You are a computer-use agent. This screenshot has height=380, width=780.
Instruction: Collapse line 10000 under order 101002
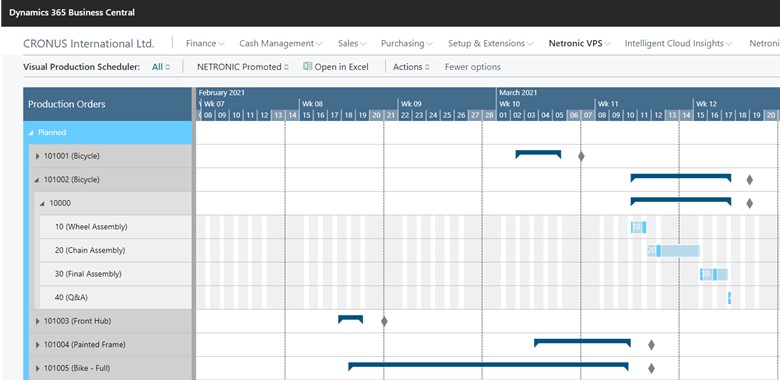pyautogui.click(x=42, y=203)
